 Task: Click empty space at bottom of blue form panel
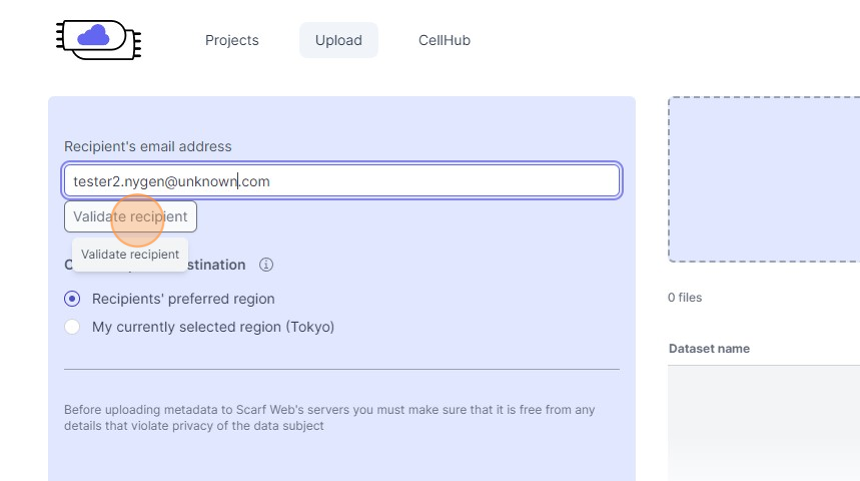click(x=341, y=460)
